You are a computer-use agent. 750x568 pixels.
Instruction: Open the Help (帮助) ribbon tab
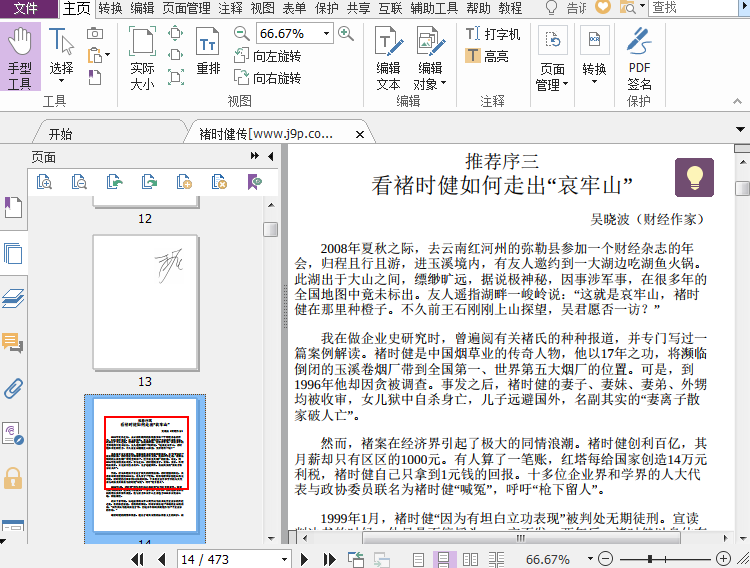[478, 8]
